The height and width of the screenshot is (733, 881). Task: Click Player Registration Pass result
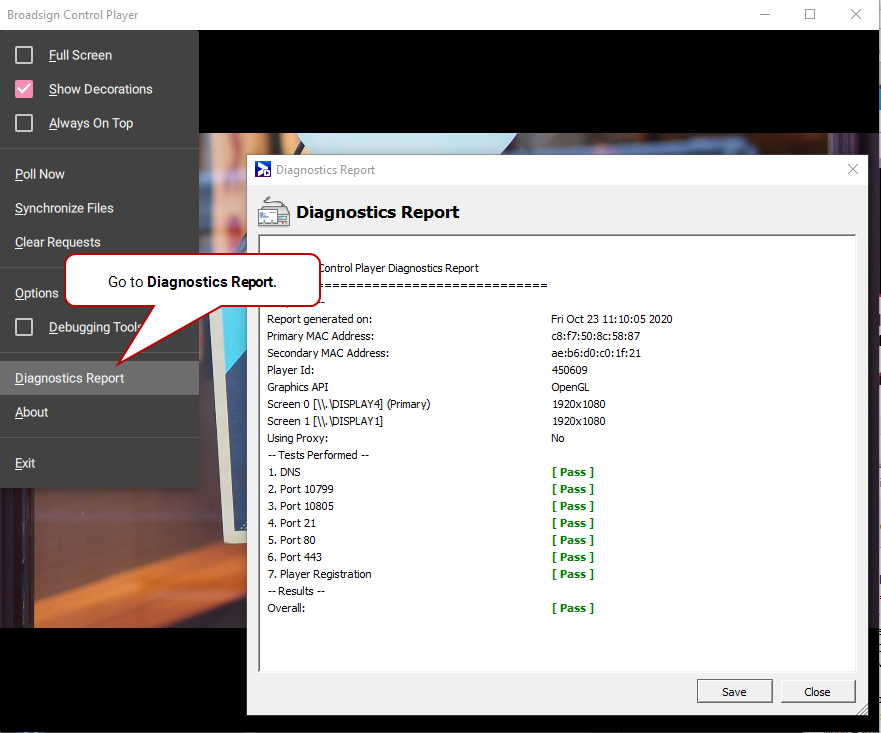(x=573, y=574)
